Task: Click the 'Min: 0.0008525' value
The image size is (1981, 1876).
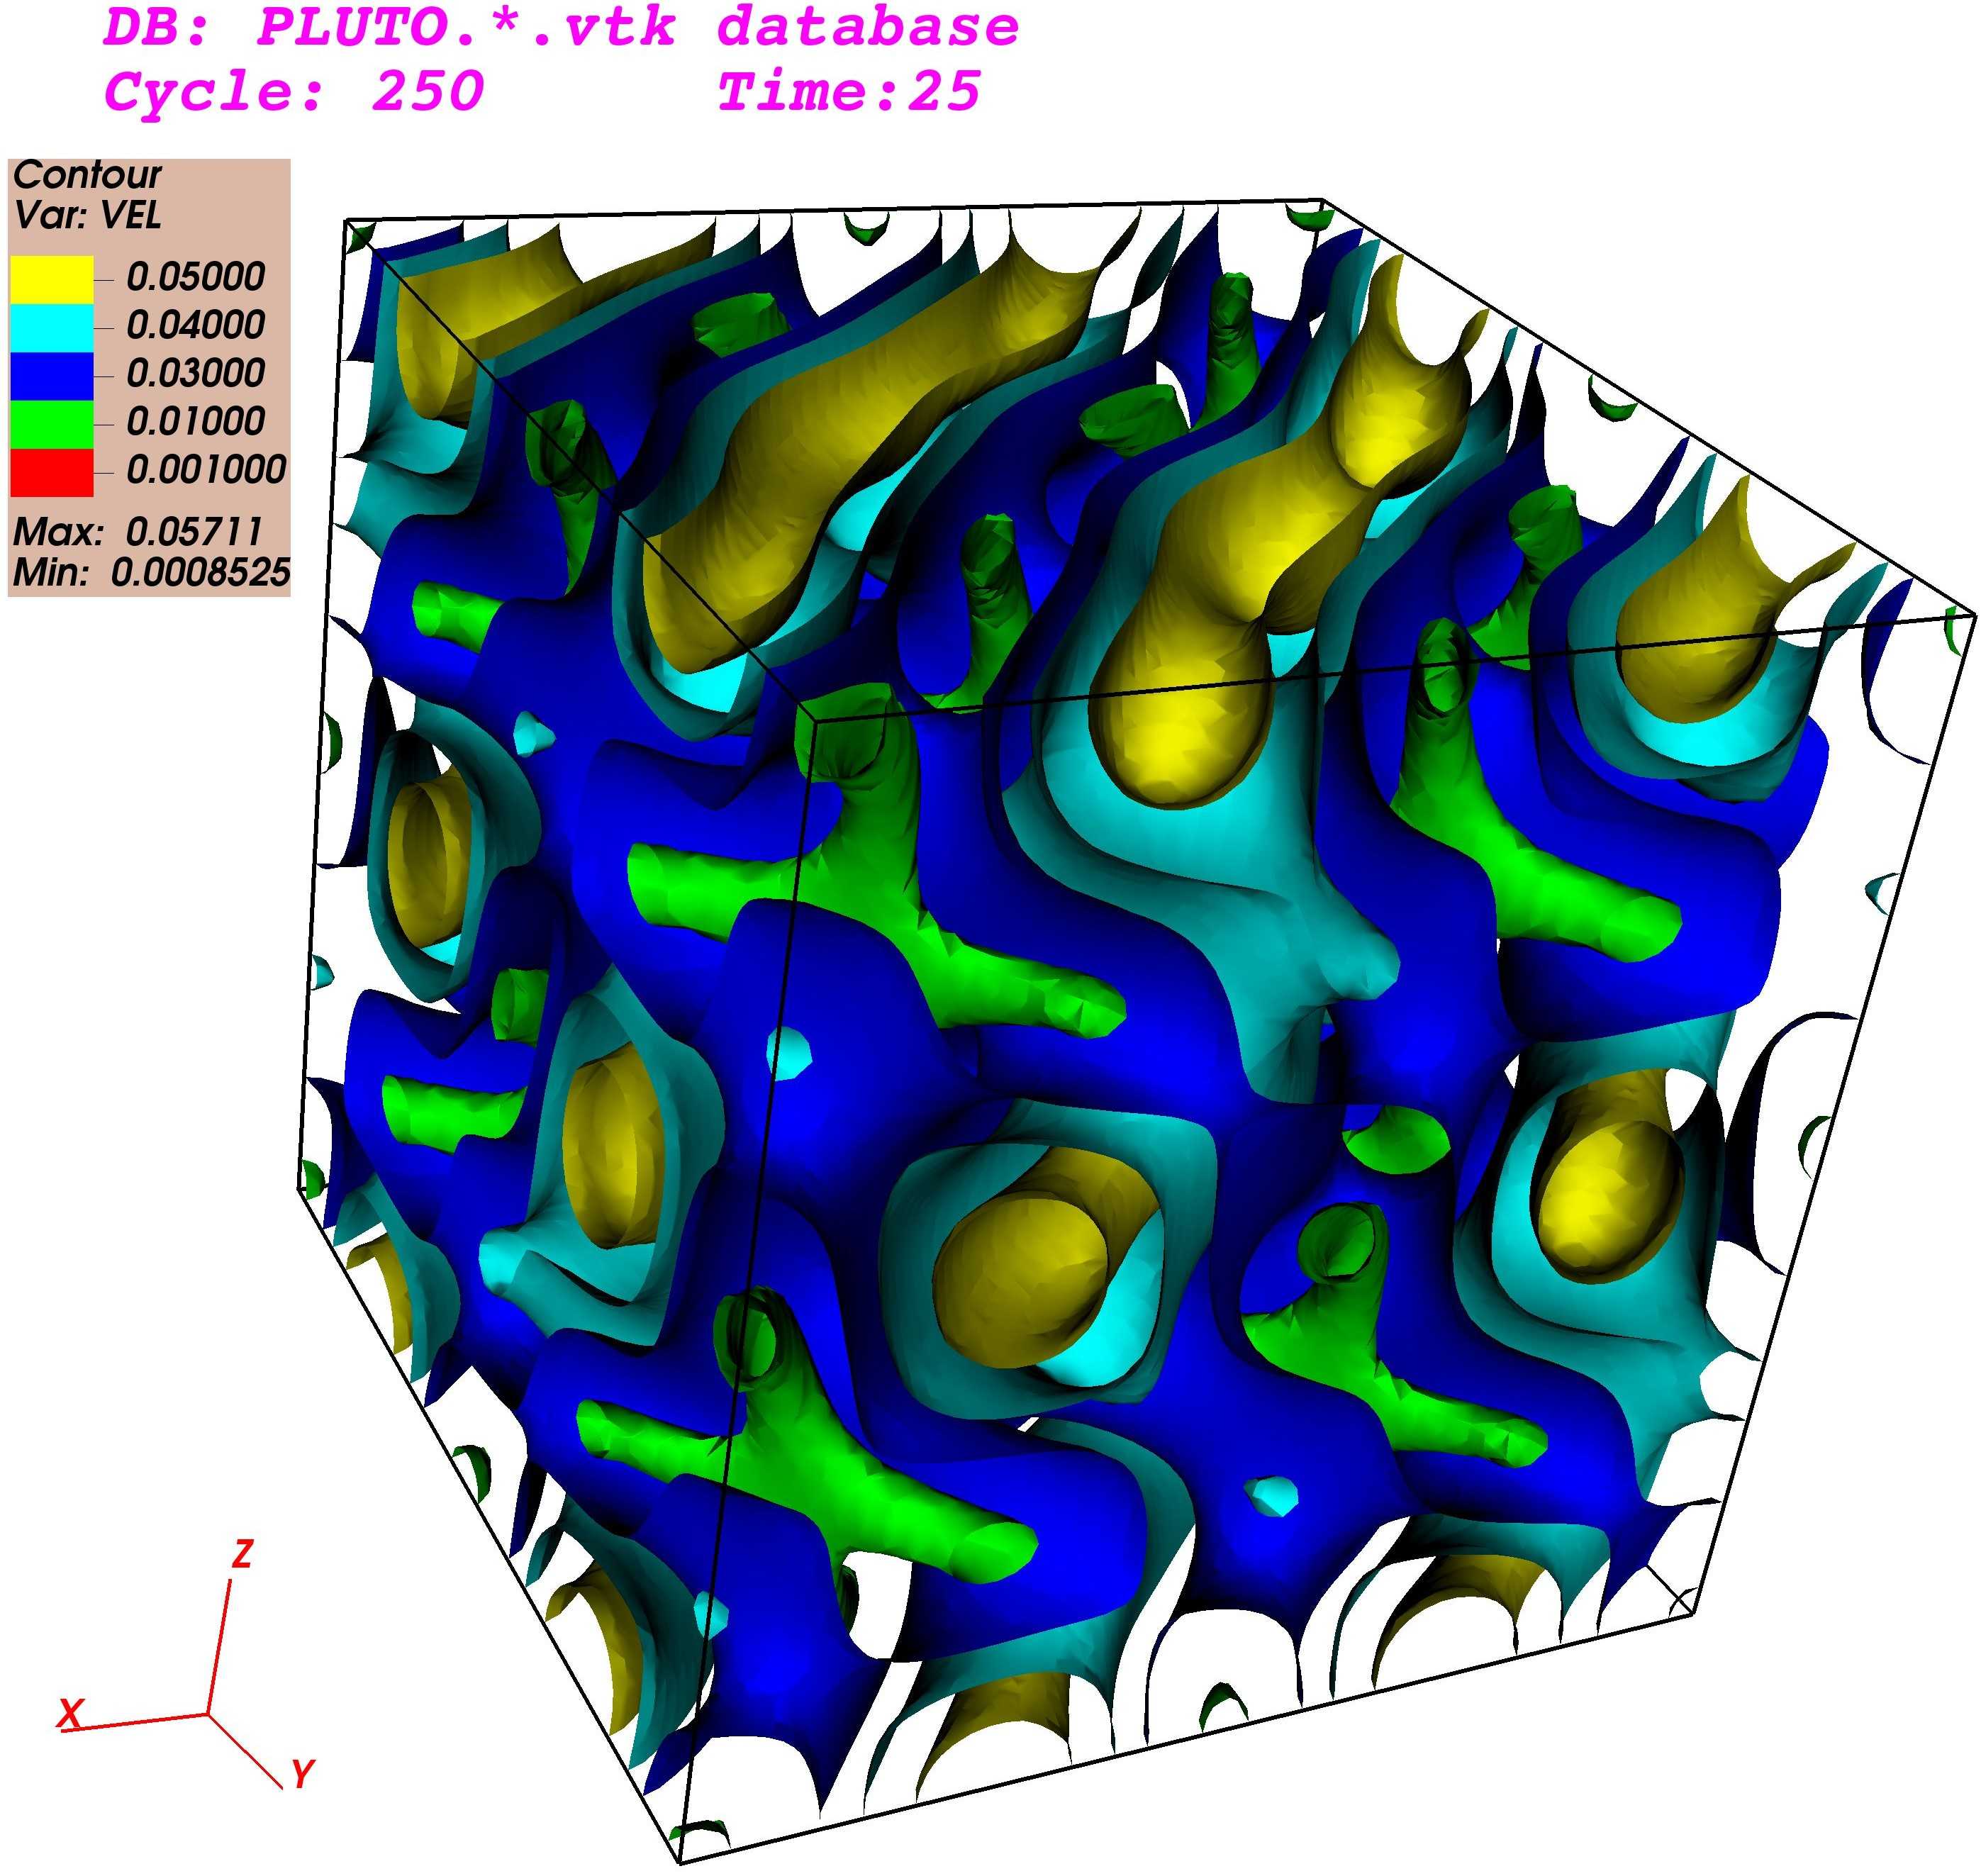Action: [x=151, y=572]
